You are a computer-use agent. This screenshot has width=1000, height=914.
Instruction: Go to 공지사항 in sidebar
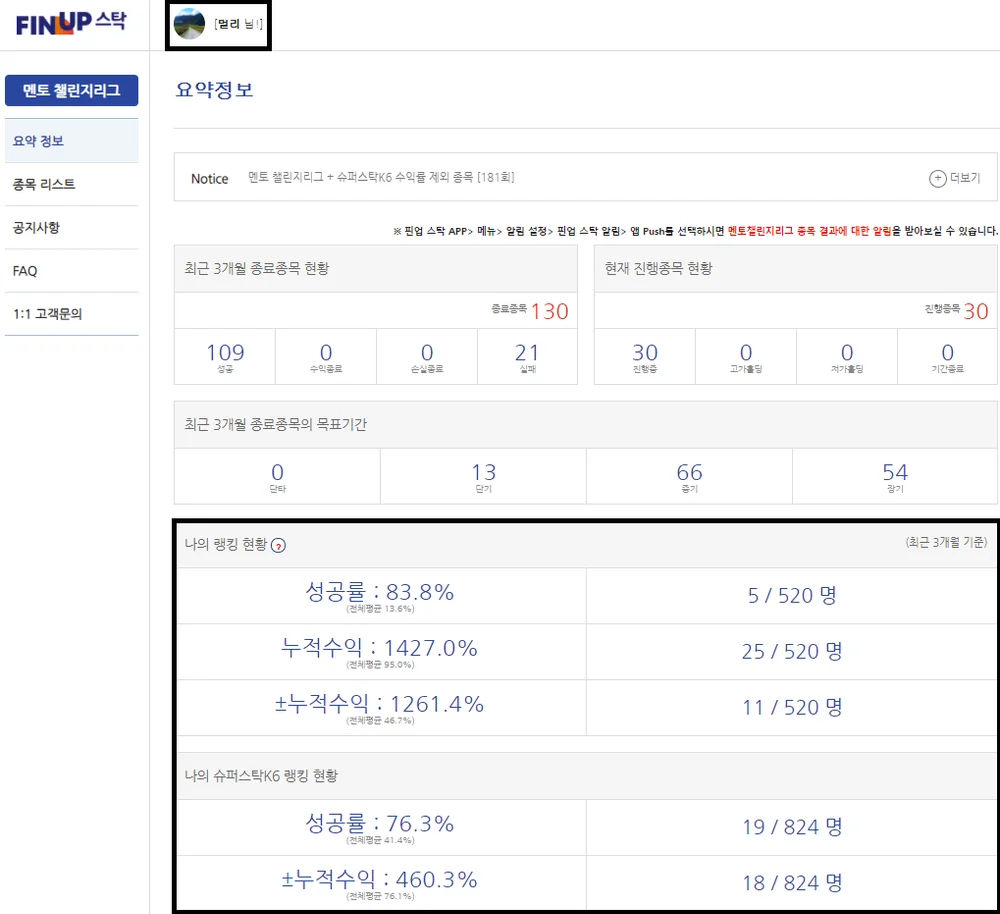coord(37,228)
